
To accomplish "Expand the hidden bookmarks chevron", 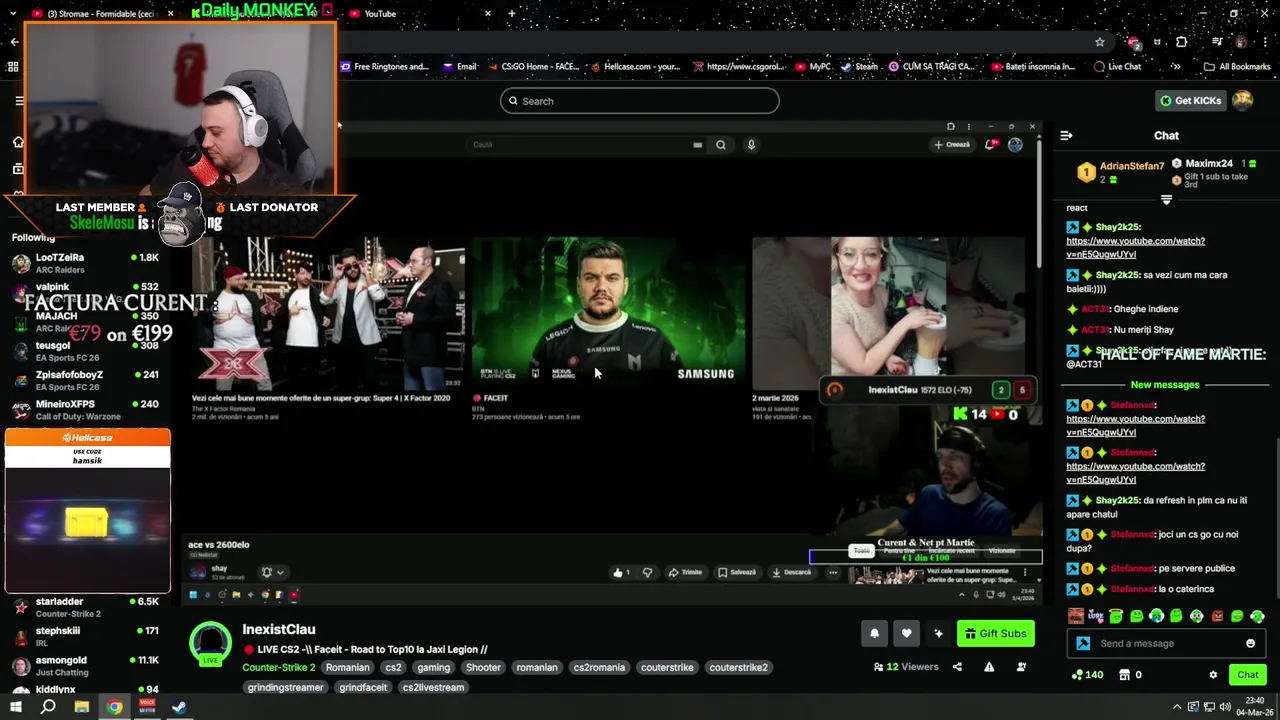I will click(1176, 67).
